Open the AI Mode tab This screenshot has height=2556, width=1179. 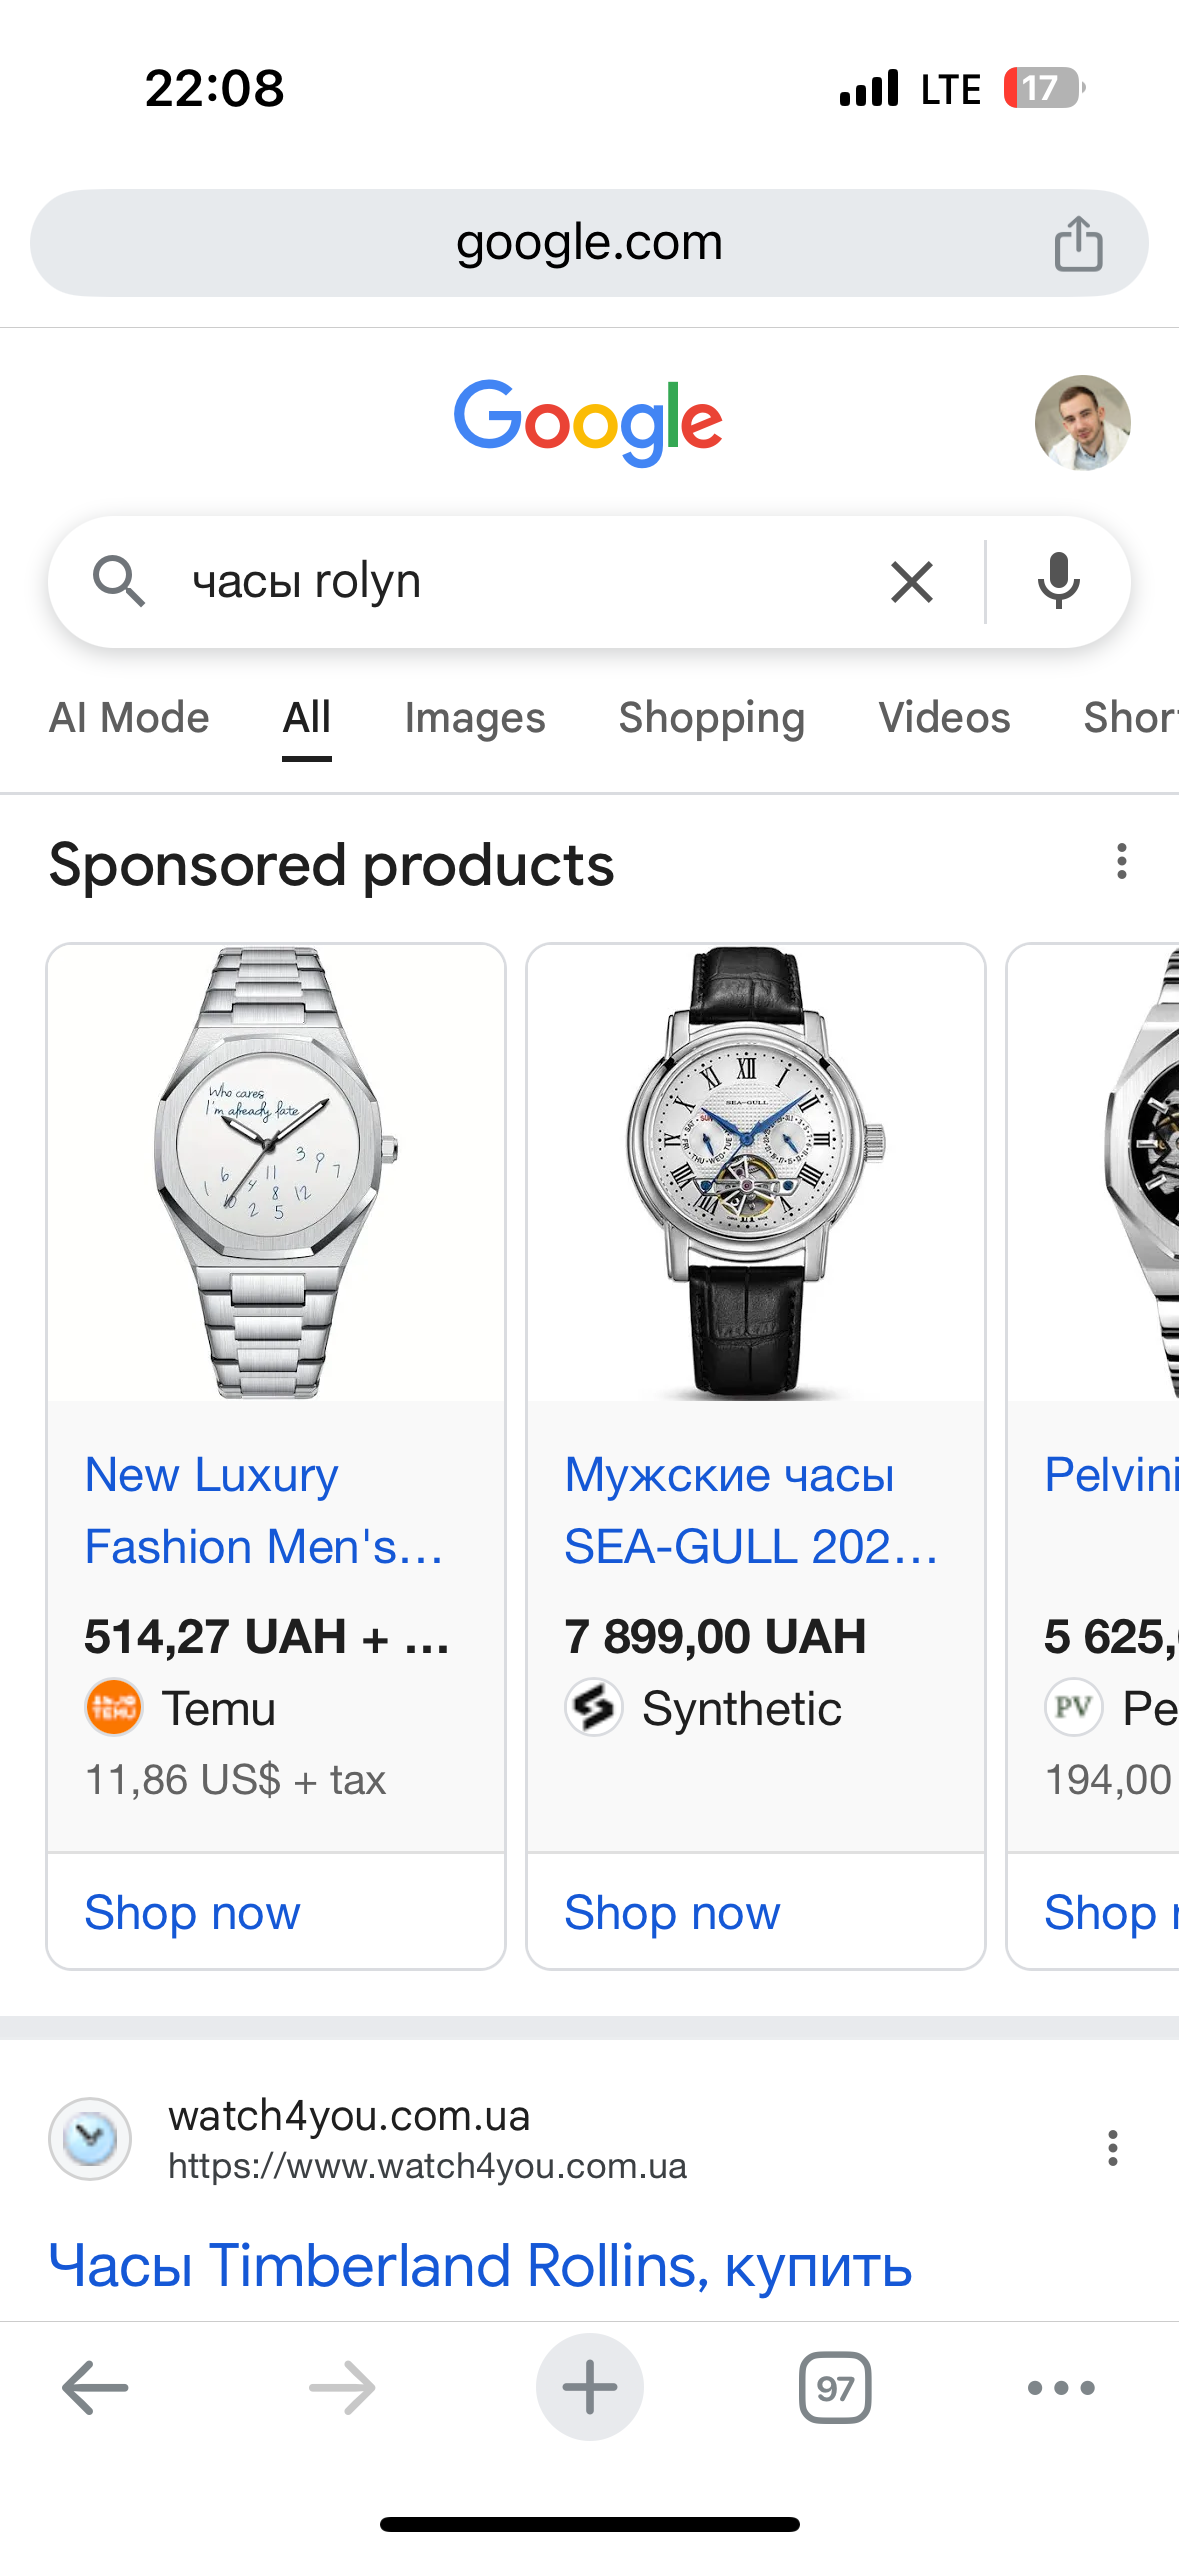coord(130,718)
